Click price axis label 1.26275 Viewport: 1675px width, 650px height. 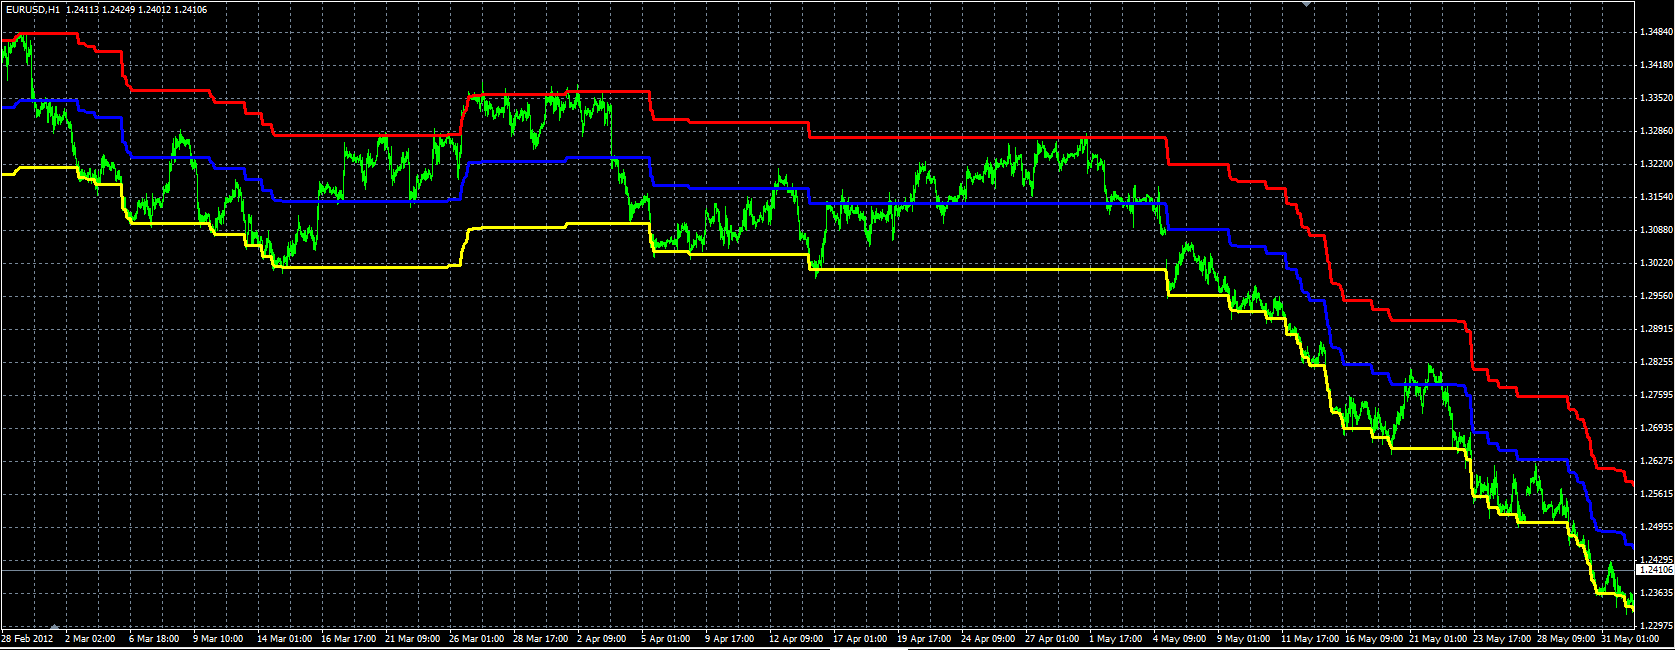point(1656,461)
